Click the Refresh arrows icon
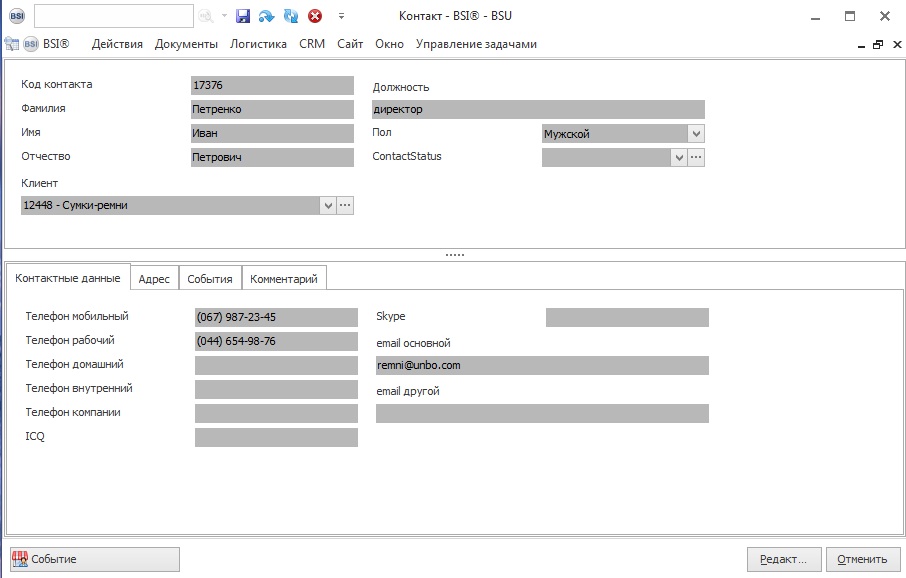Screen dimensions: 906x578 click(x=291, y=16)
